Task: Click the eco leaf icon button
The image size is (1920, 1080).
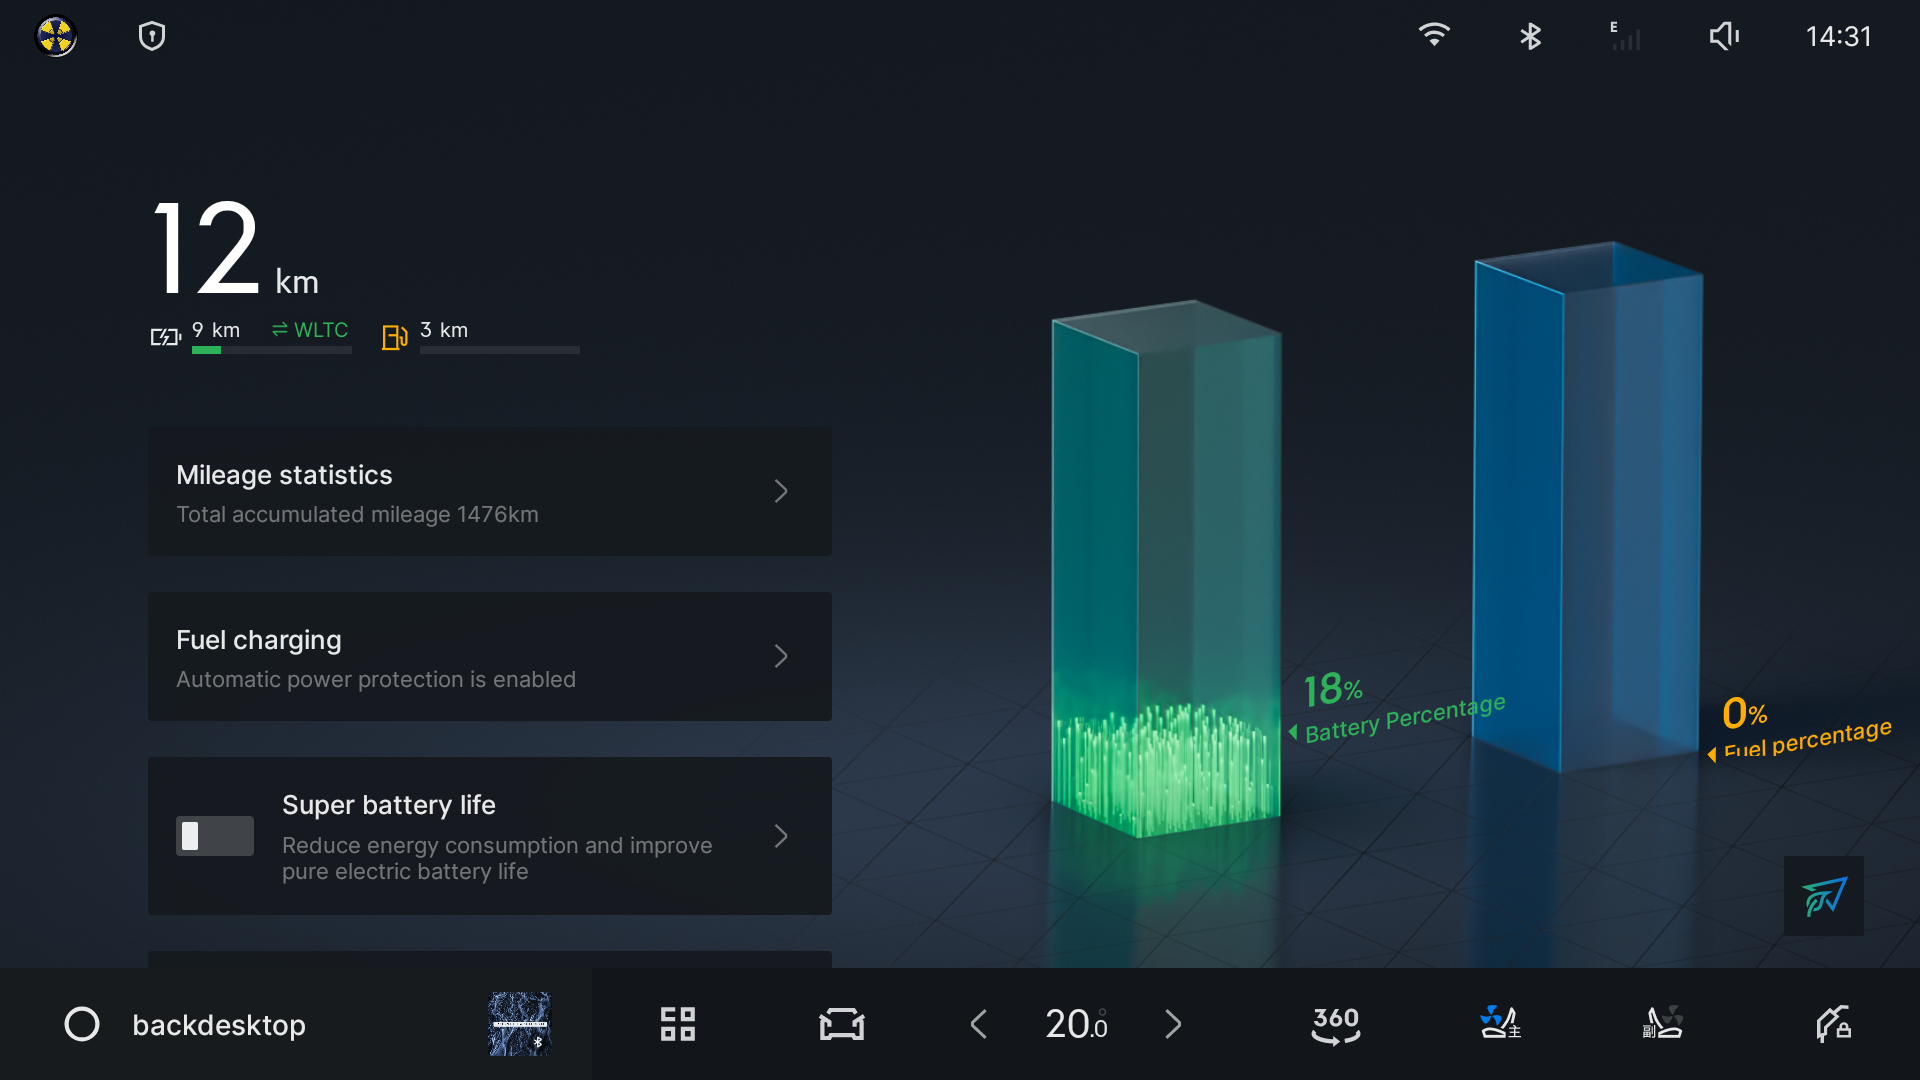Action: tap(1823, 896)
